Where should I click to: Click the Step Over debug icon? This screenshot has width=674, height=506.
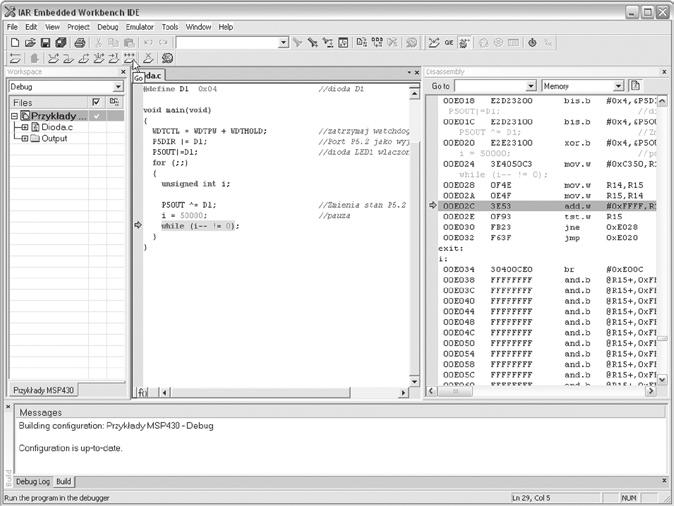coord(53,58)
